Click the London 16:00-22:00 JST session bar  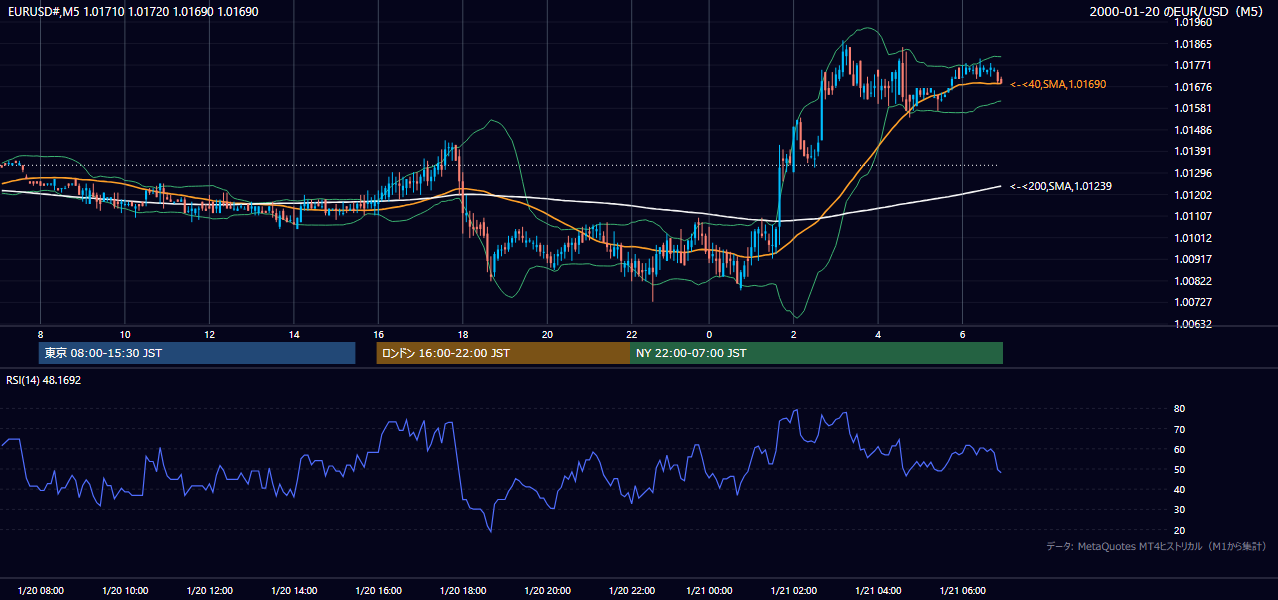click(x=503, y=353)
